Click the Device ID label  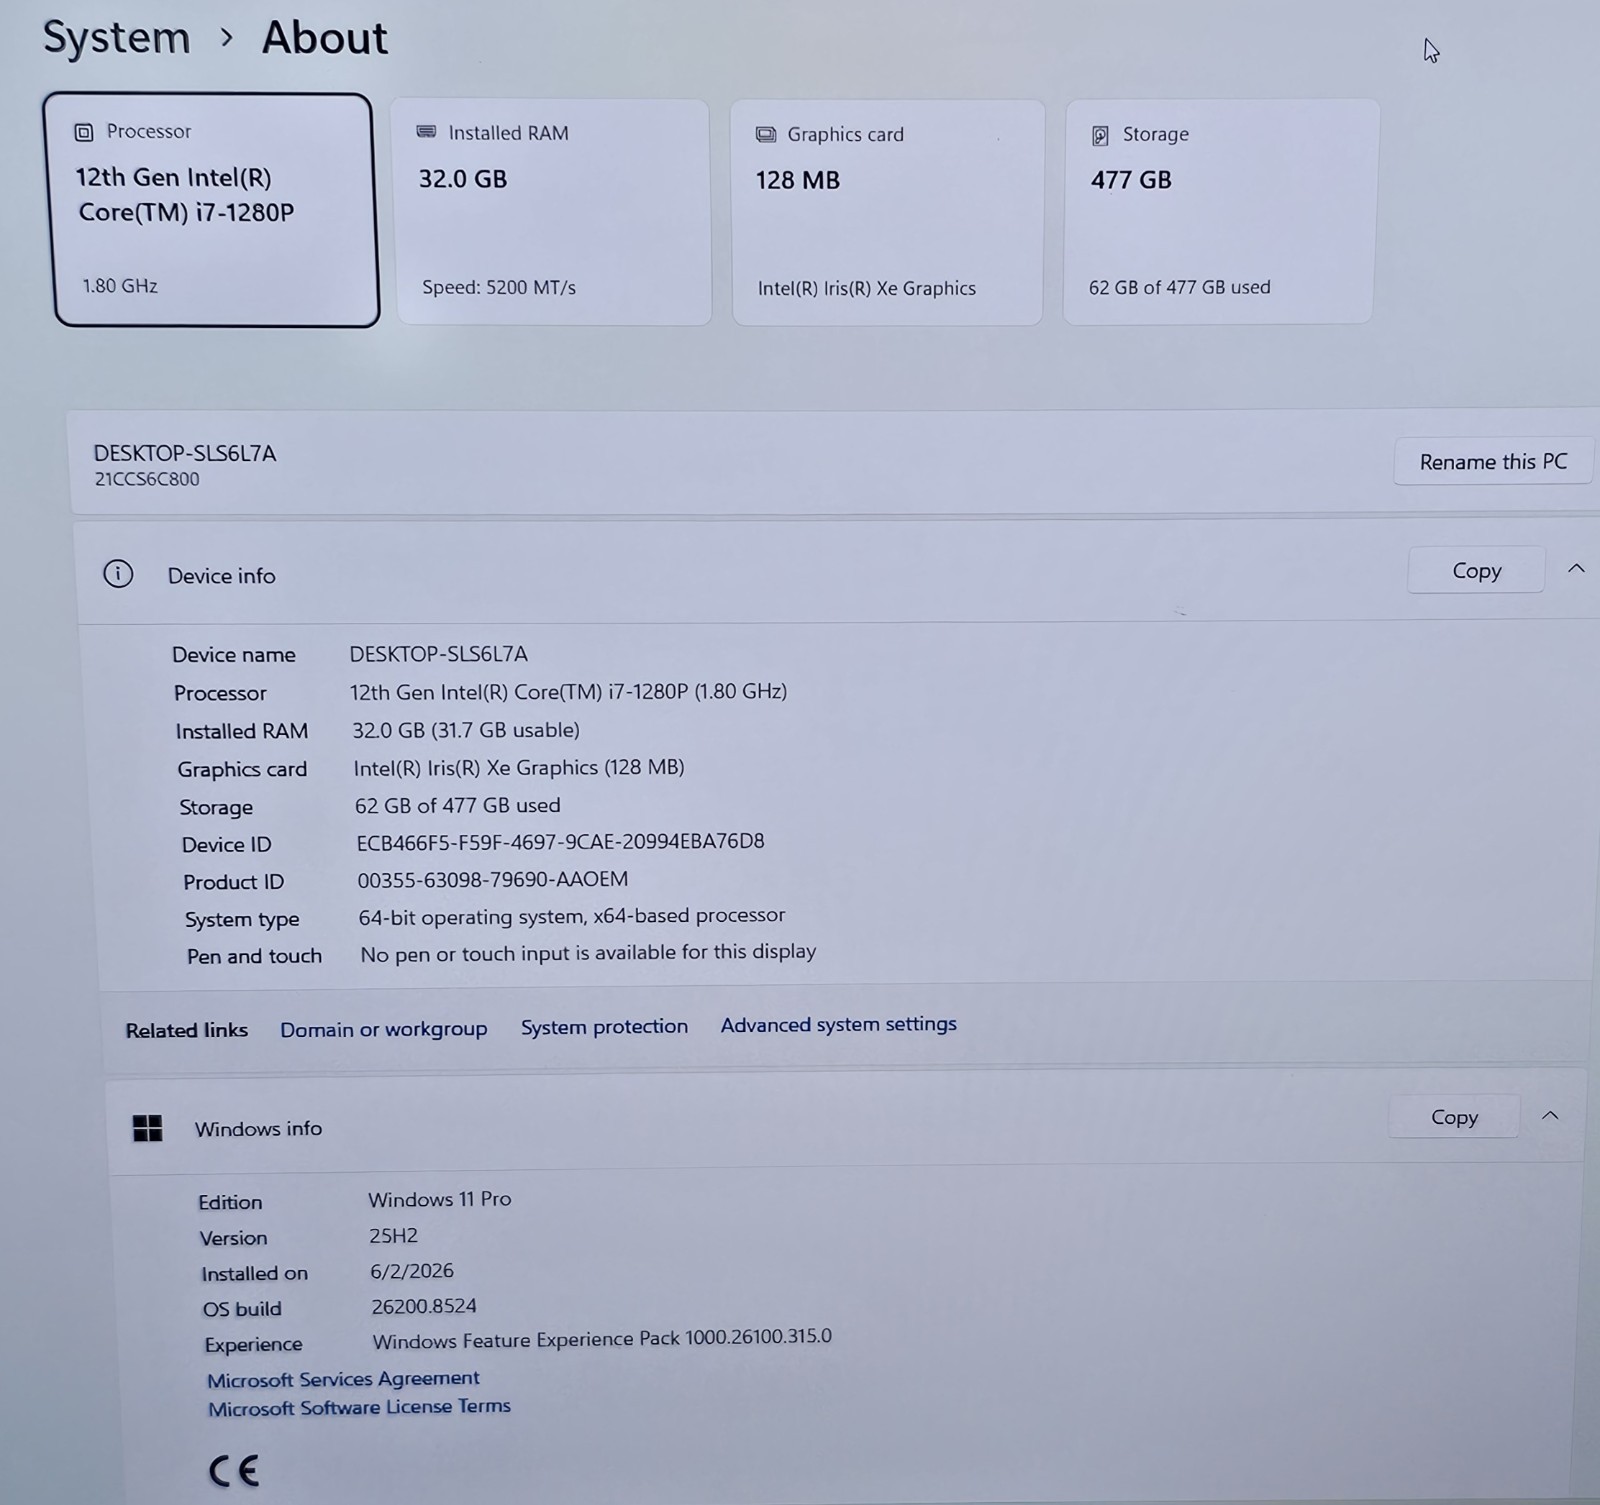point(226,845)
